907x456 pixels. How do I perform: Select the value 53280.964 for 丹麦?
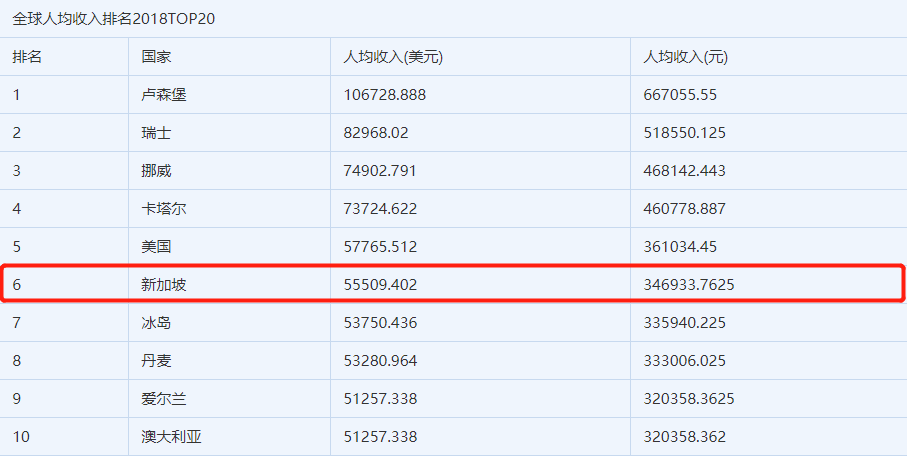[380, 361]
